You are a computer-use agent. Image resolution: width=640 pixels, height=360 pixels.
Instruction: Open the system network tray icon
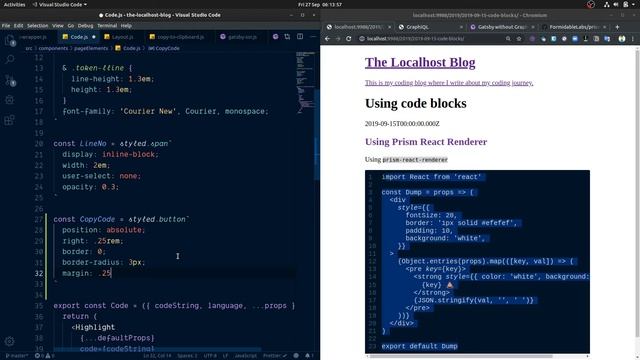[x=607, y=4]
